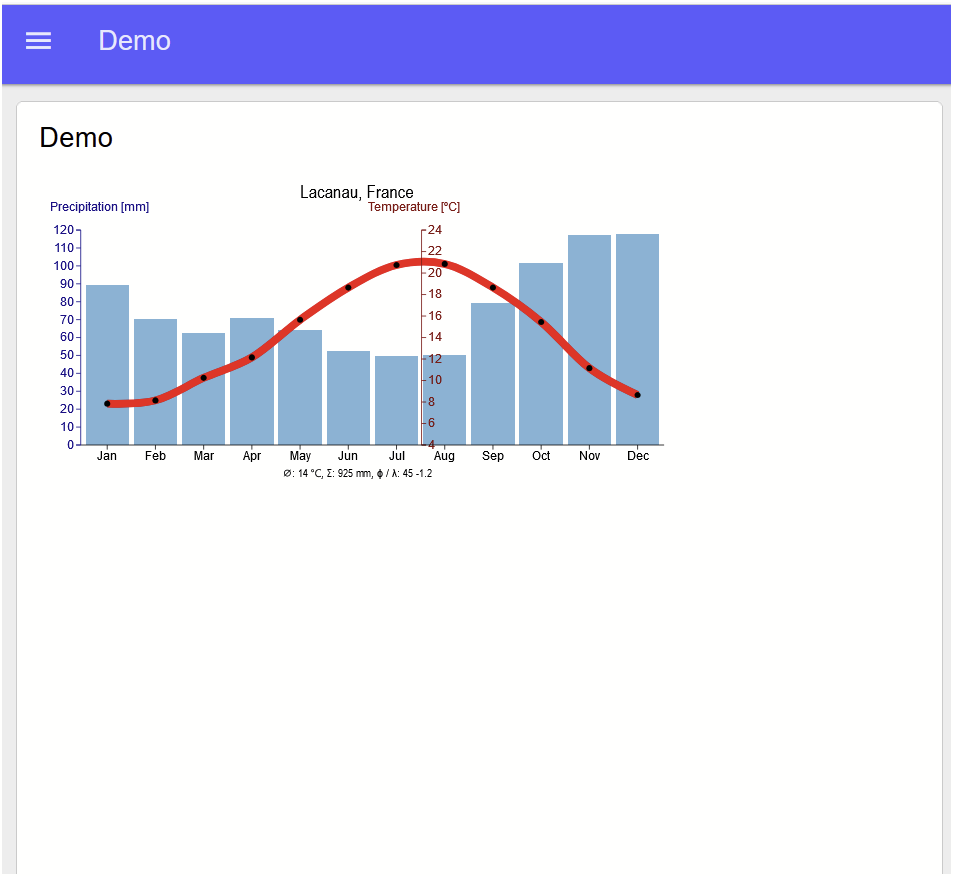Click the Aug month label

pos(444,456)
